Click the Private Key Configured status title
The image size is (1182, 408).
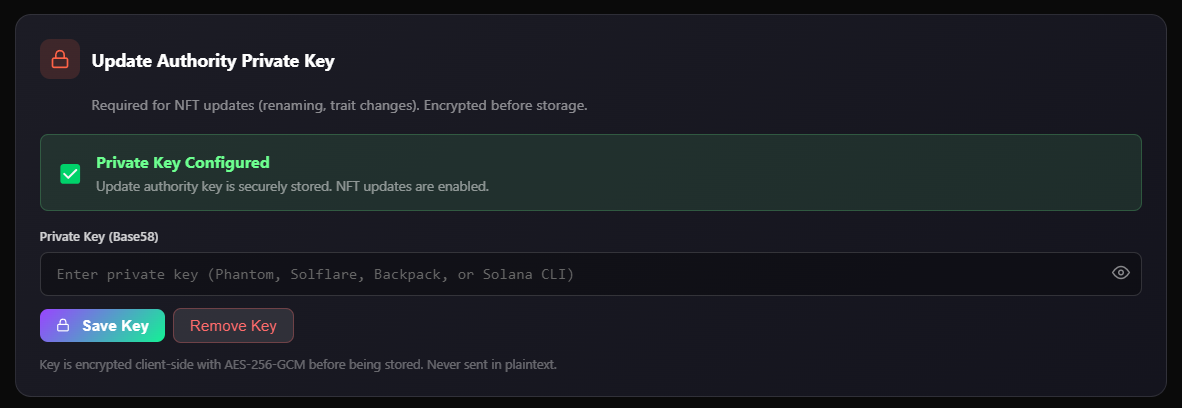(x=183, y=162)
